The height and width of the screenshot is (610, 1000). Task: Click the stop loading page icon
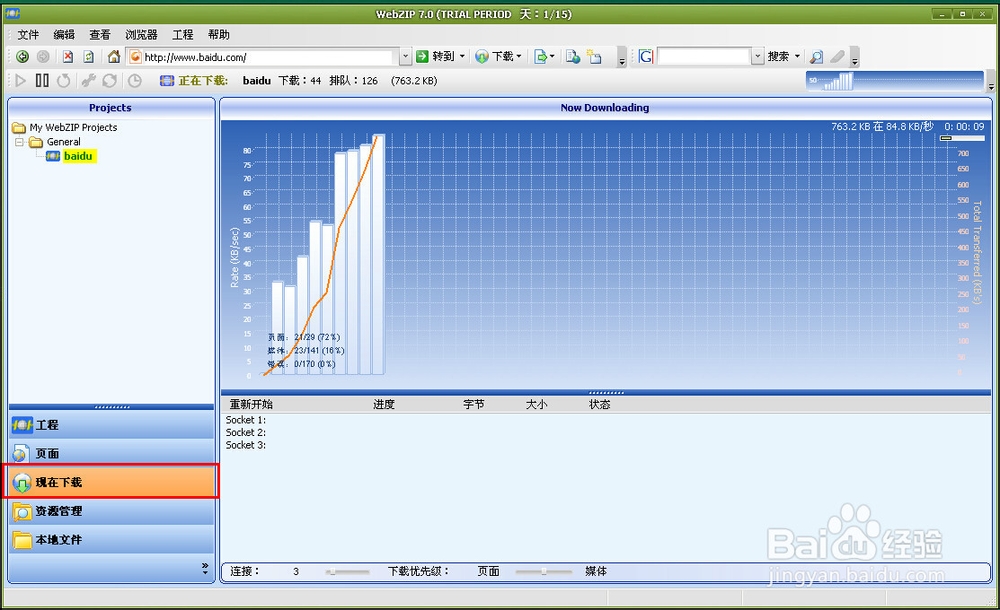tap(68, 57)
